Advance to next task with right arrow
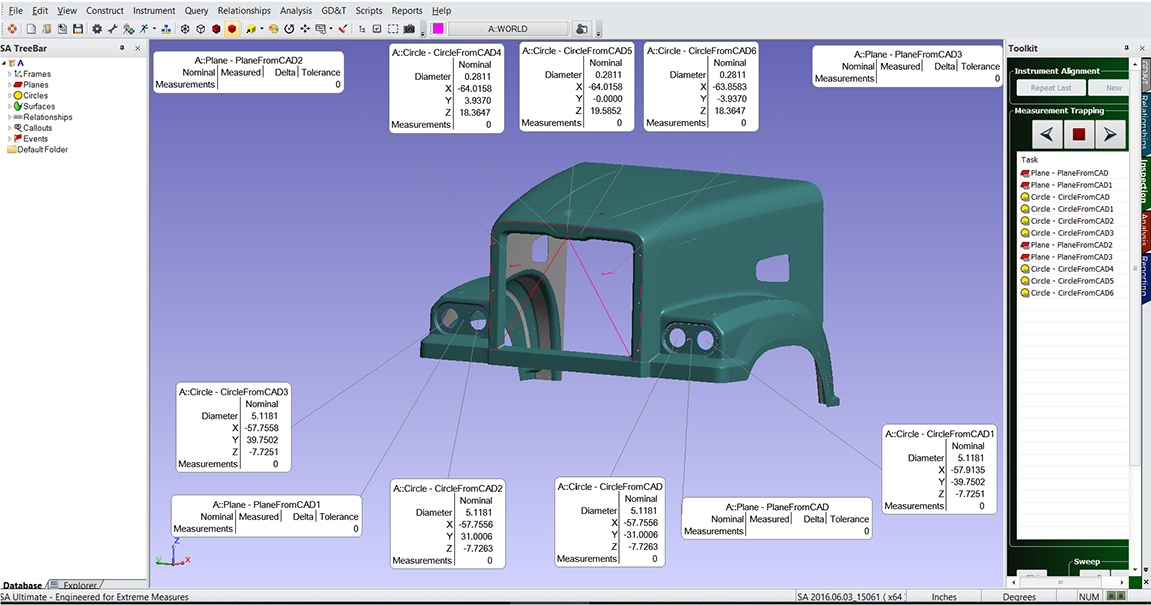The image size is (1151, 605). (x=1110, y=134)
